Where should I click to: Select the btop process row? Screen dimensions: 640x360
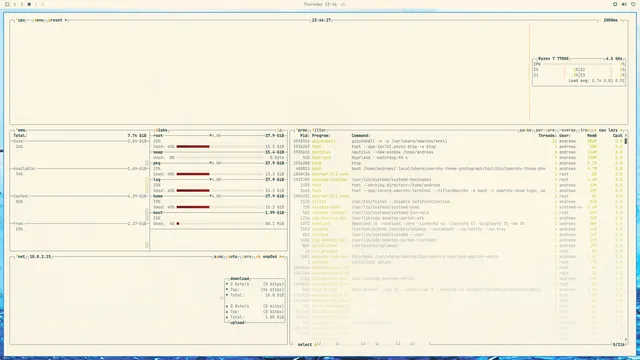coord(457,163)
